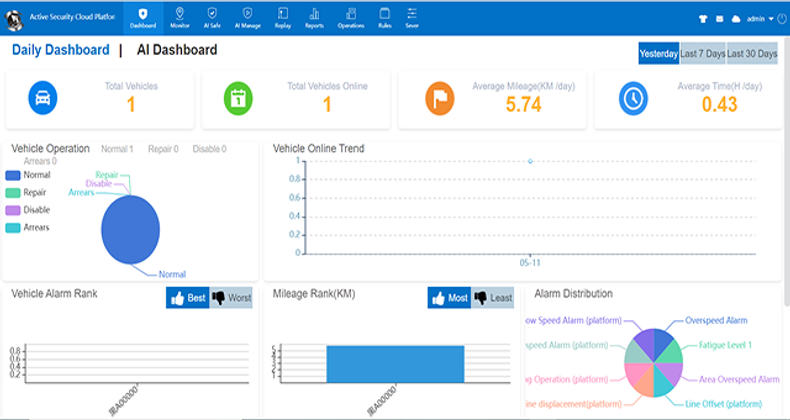The height and width of the screenshot is (420, 790).
Task: Toggle Normal legend swatch in Vehicle Operation
Action: [13, 175]
